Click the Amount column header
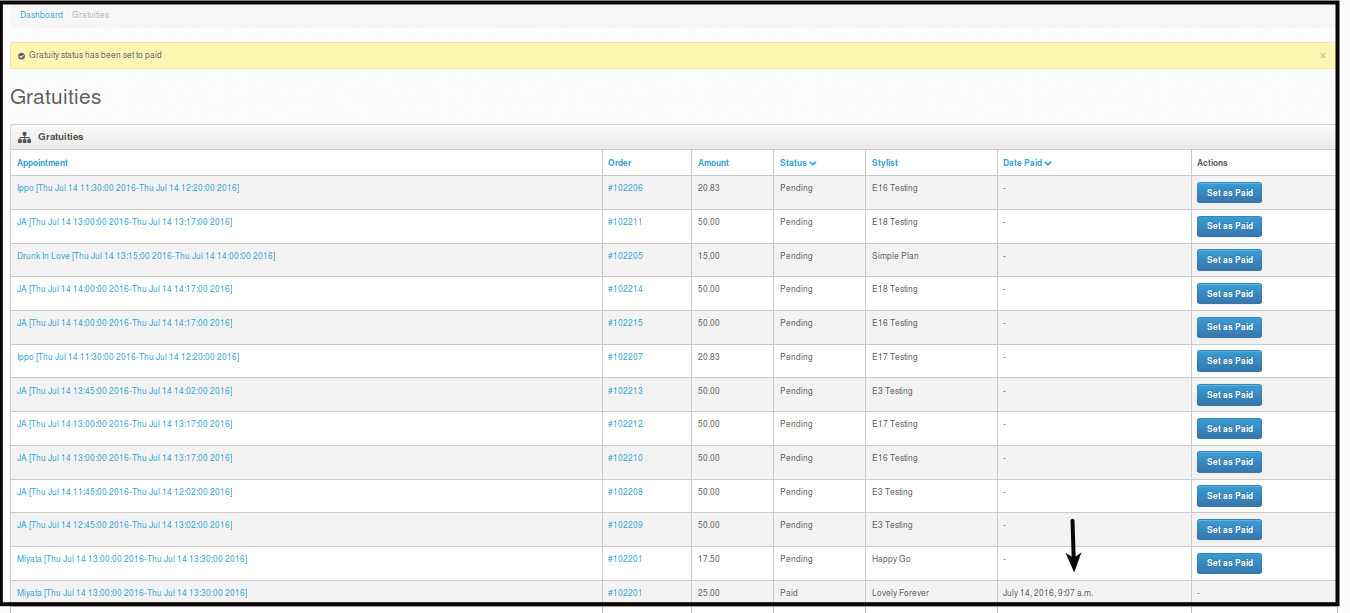 coord(714,163)
